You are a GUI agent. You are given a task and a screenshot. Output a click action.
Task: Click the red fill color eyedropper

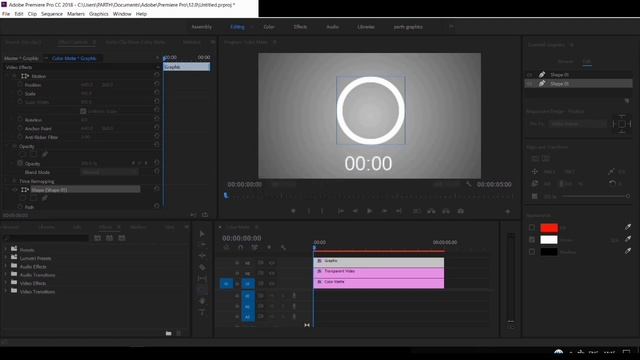628,227
